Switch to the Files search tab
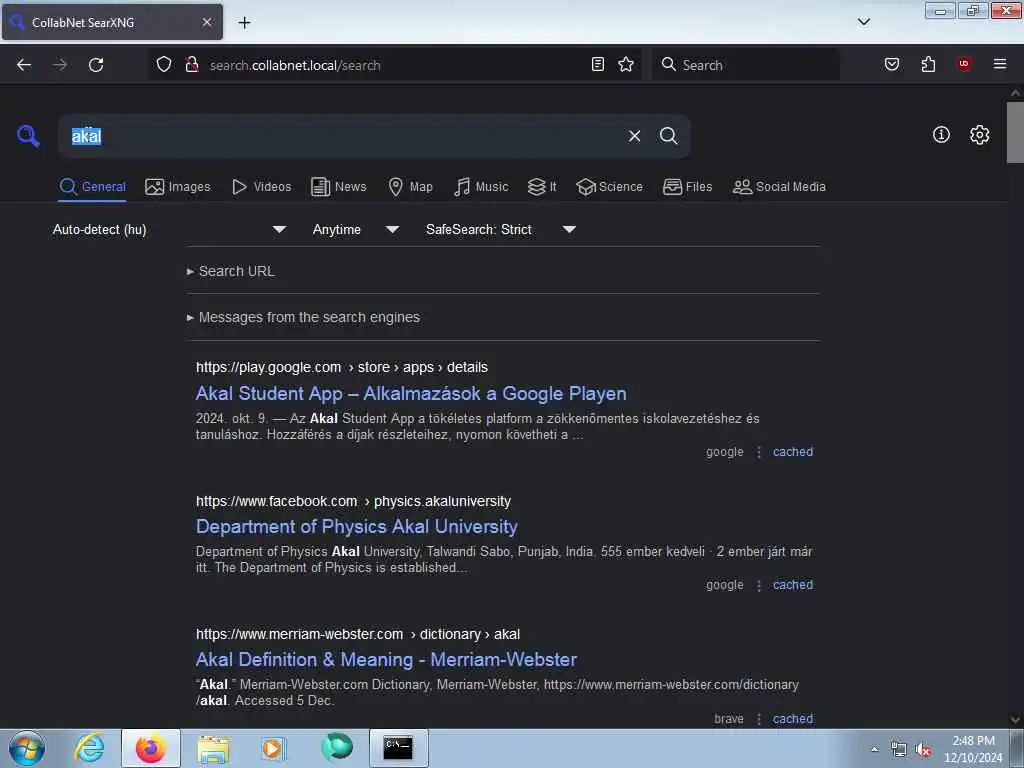Screen dimensions: 1024x768 click(687, 187)
